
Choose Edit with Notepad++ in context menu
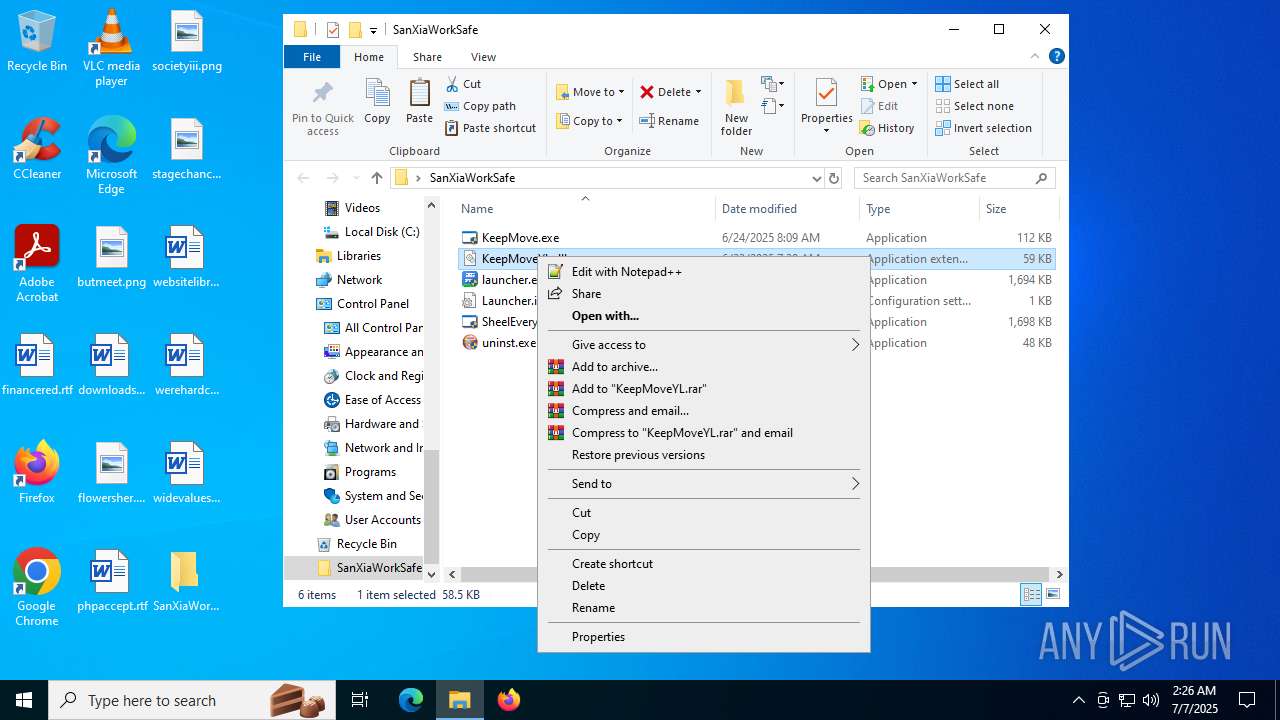click(626, 272)
